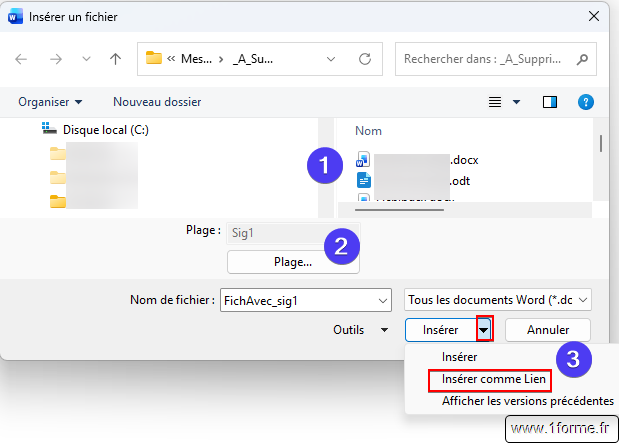Click the Plage text field

[x=293, y=233]
